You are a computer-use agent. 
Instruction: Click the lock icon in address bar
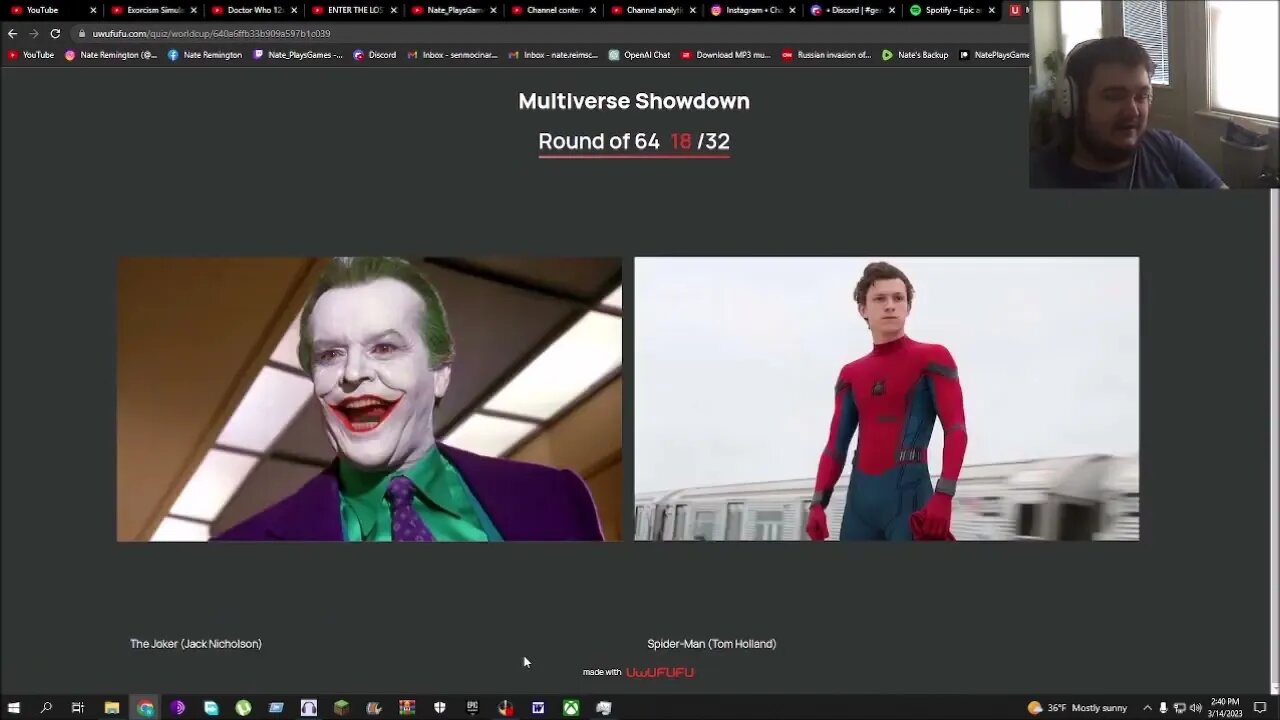(x=82, y=33)
